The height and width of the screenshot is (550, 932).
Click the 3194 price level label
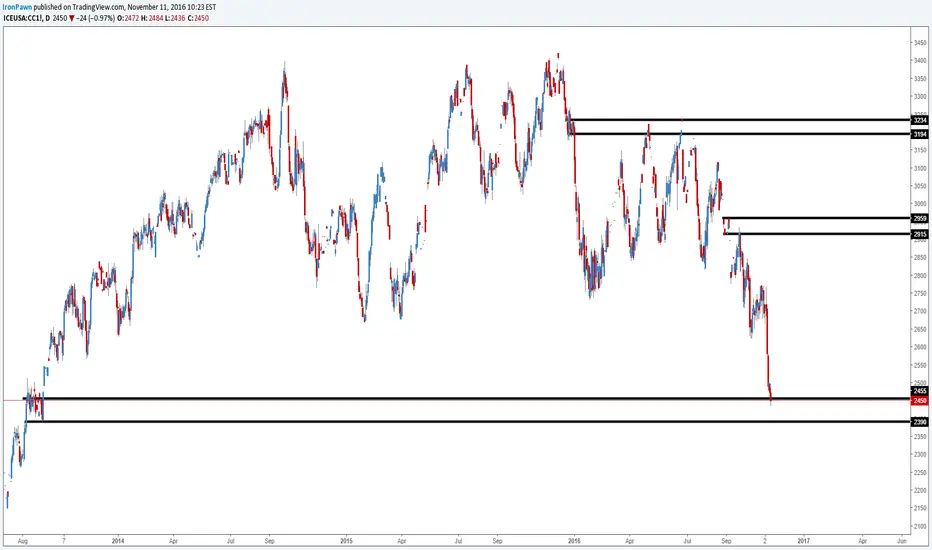[920, 134]
